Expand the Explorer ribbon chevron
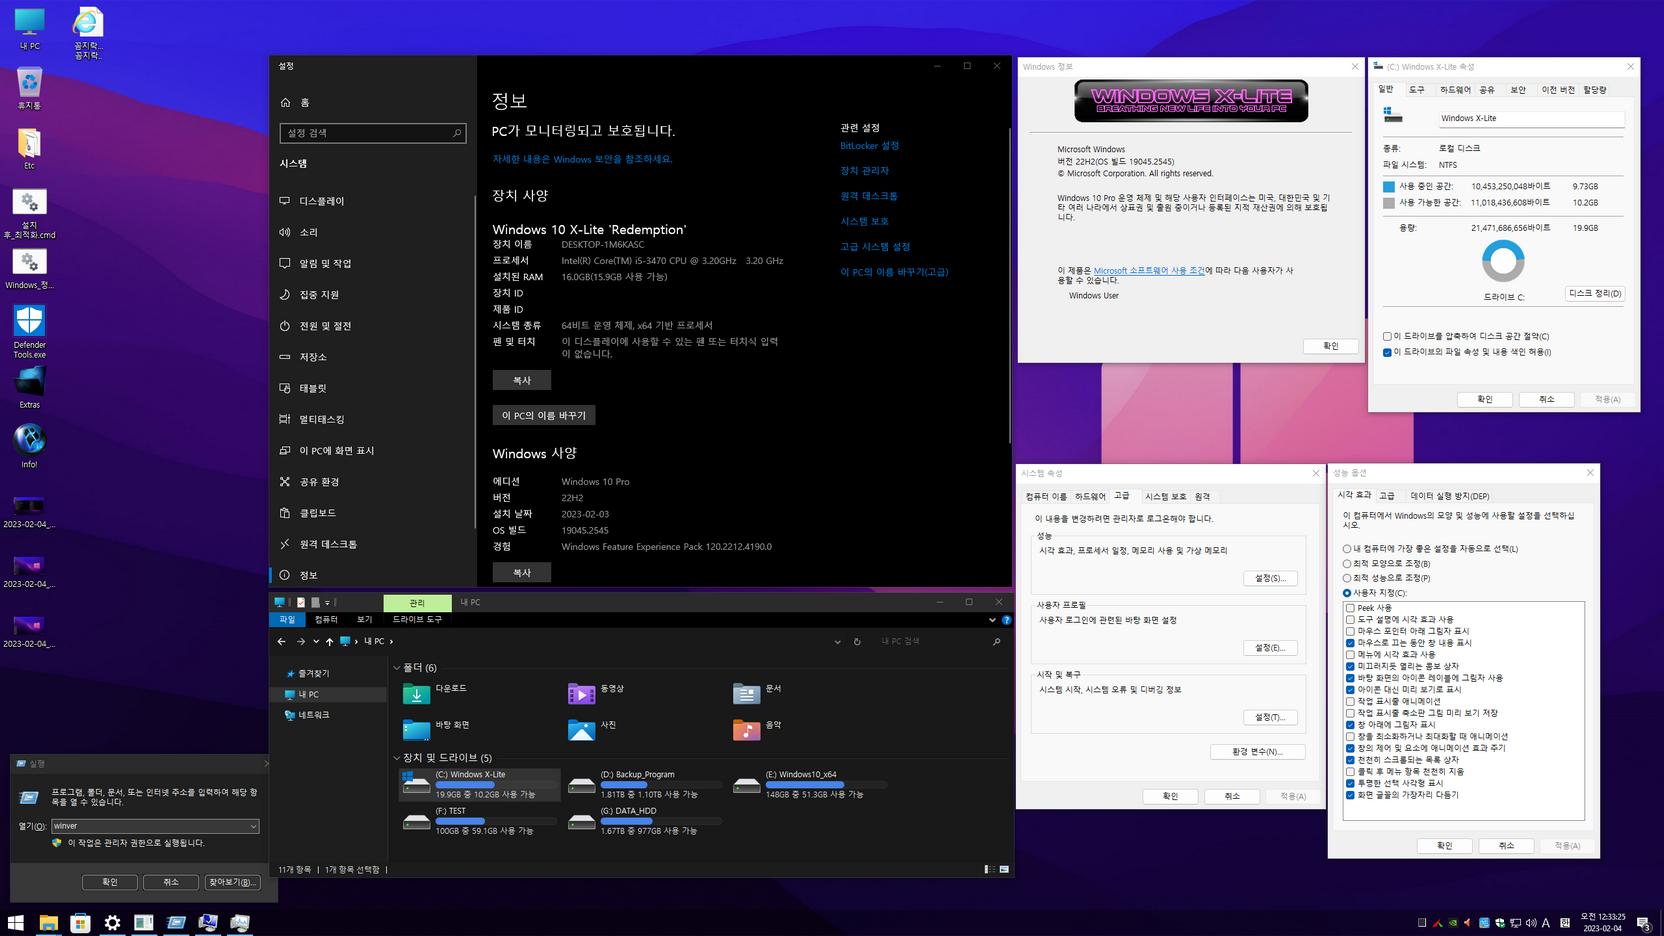This screenshot has width=1664, height=936. click(x=992, y=620)
